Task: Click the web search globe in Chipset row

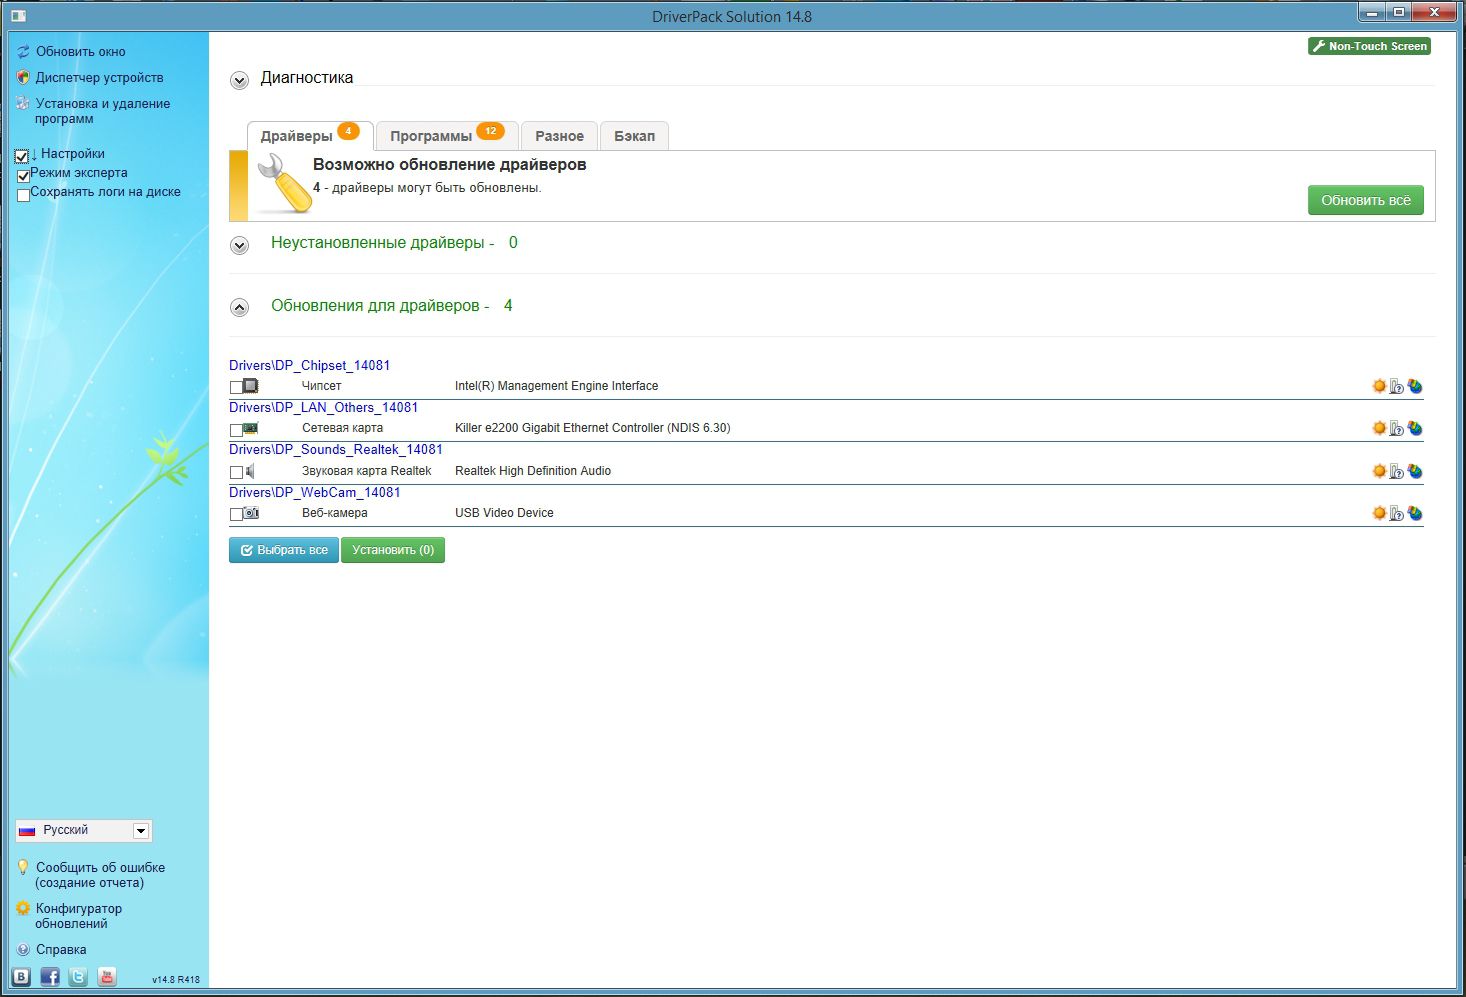Action: [1415, 386]
